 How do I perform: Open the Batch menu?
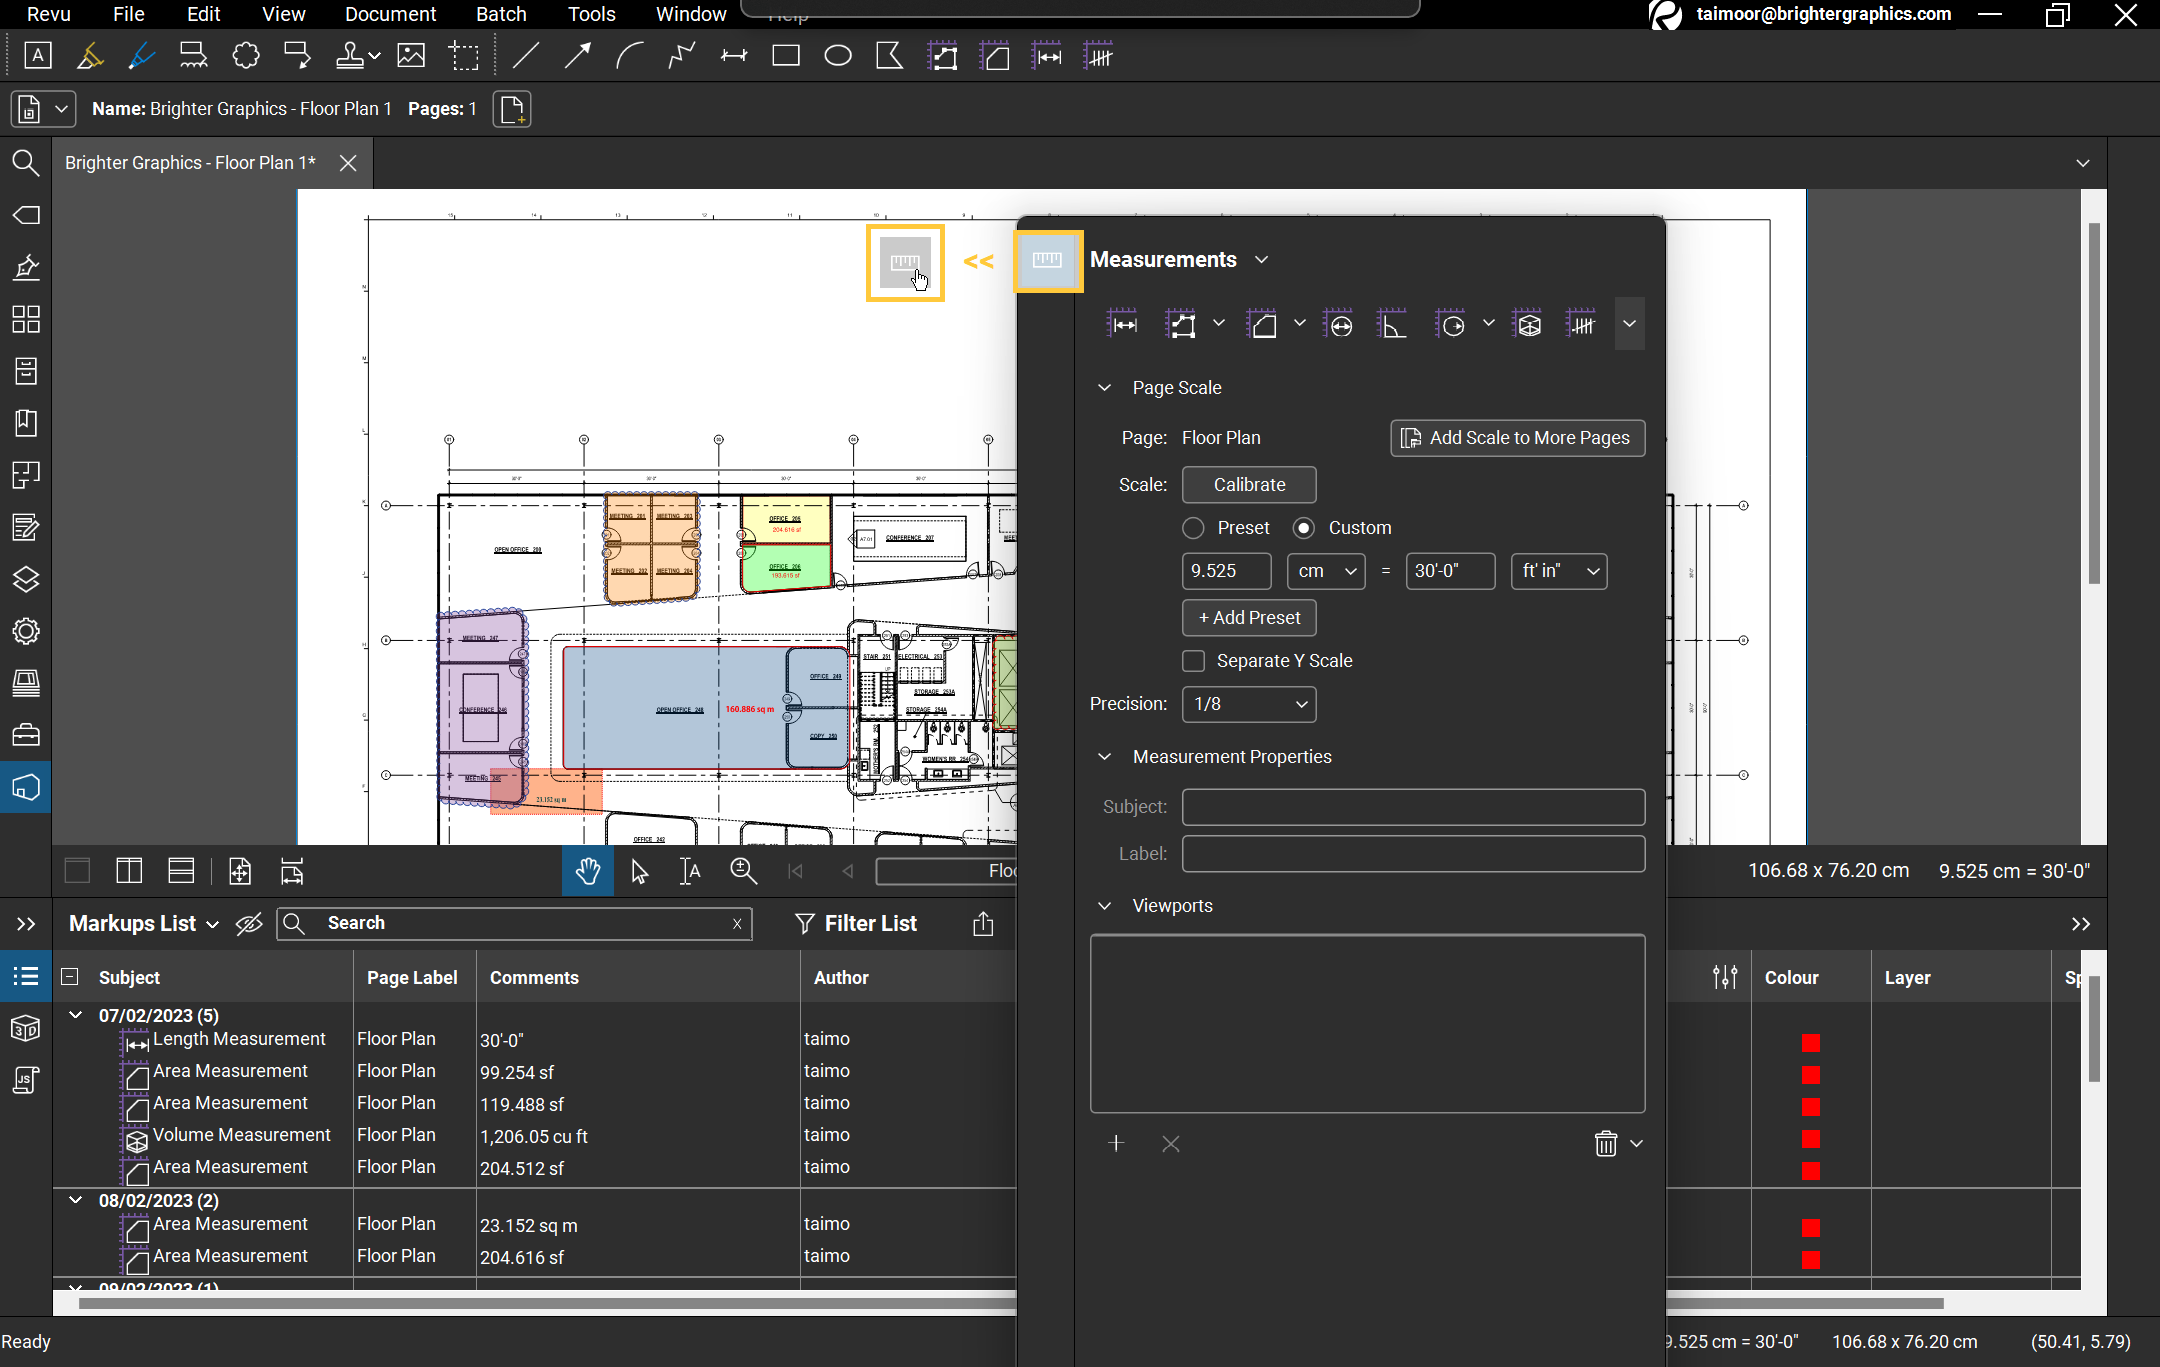point(501,14)
